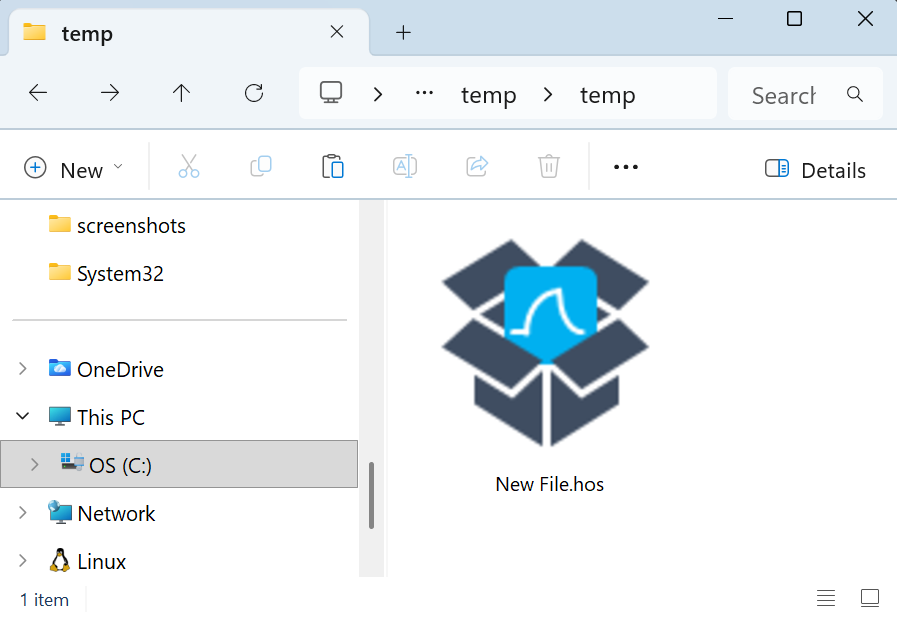Select the temp tab
The height and width of the screenshot is (617, 897).
pyautogui.click(x=189, y=33)
